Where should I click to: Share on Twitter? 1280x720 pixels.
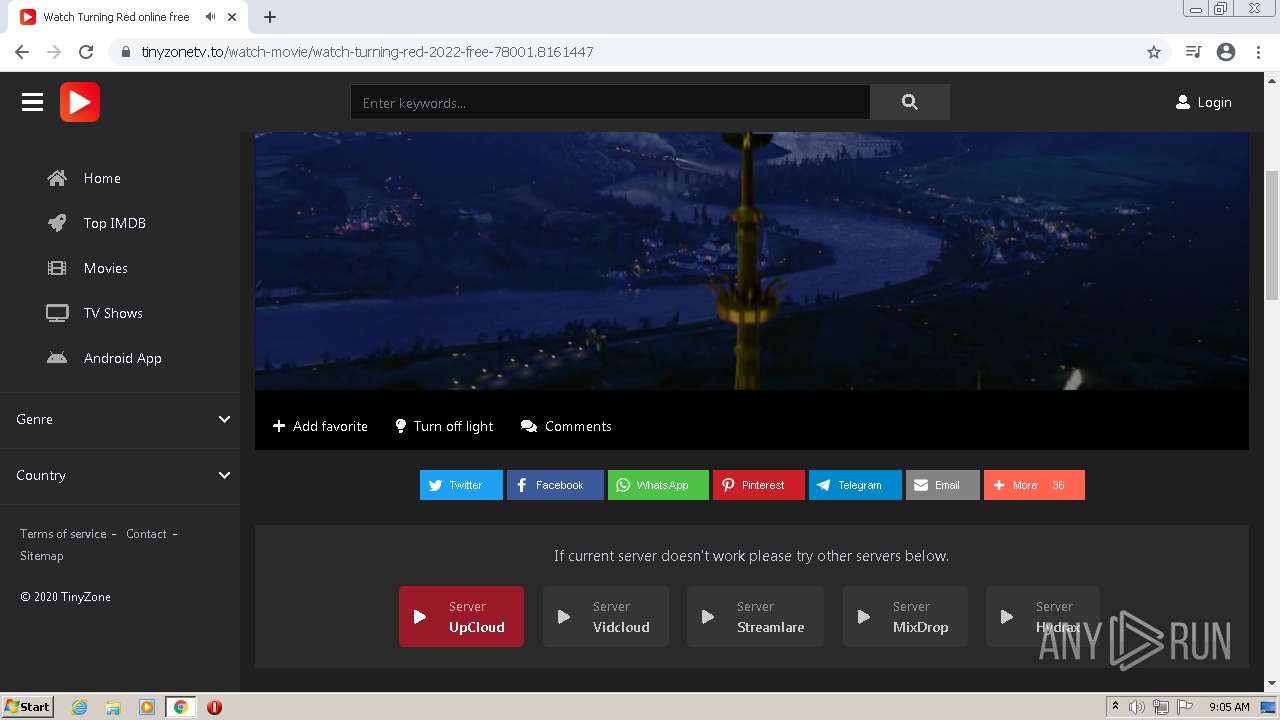pyautogui.click(x=461, y=485)
